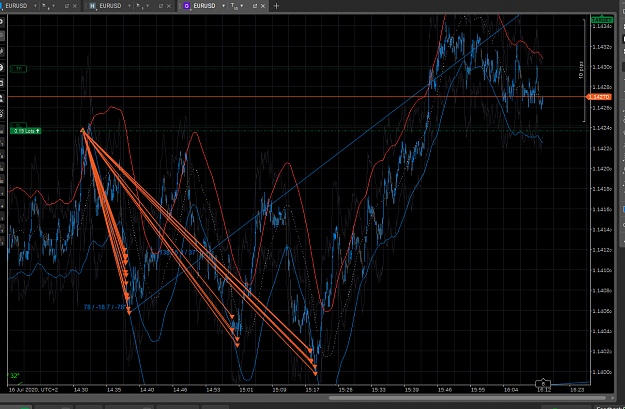Screen dimensions: 625x409
Task: Click the '16 Jul 2020, UTC+2' label
Action: click(33, 390)
